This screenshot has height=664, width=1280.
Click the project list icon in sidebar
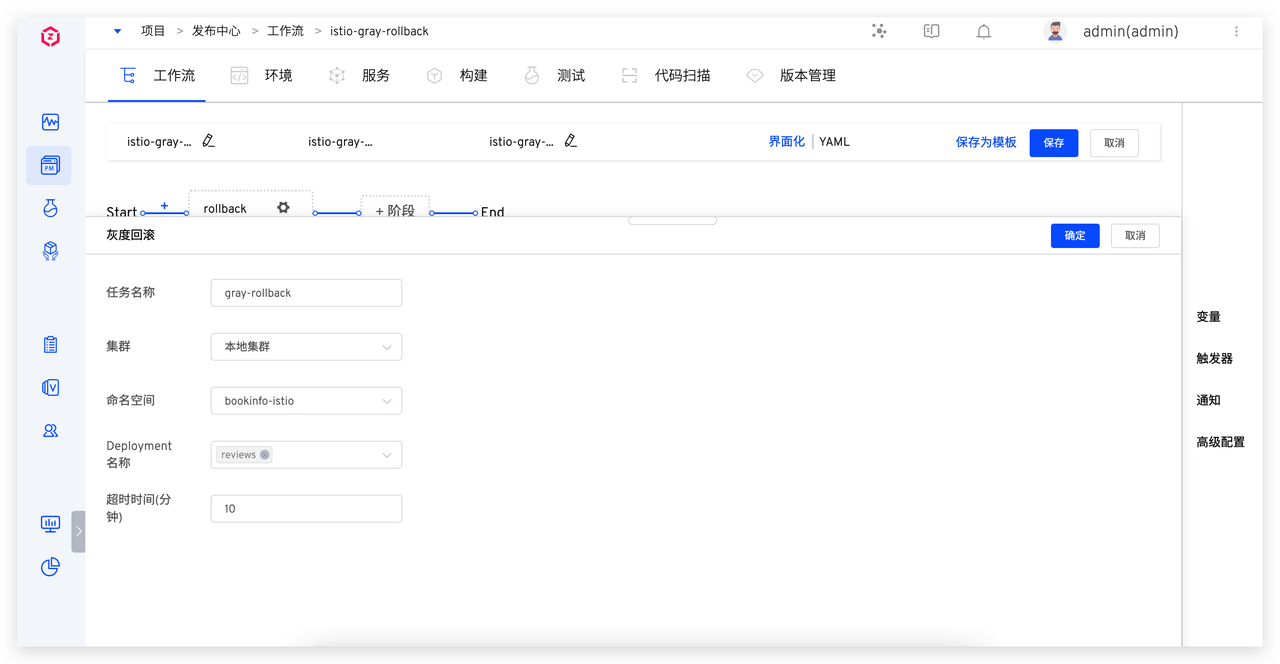50,165
